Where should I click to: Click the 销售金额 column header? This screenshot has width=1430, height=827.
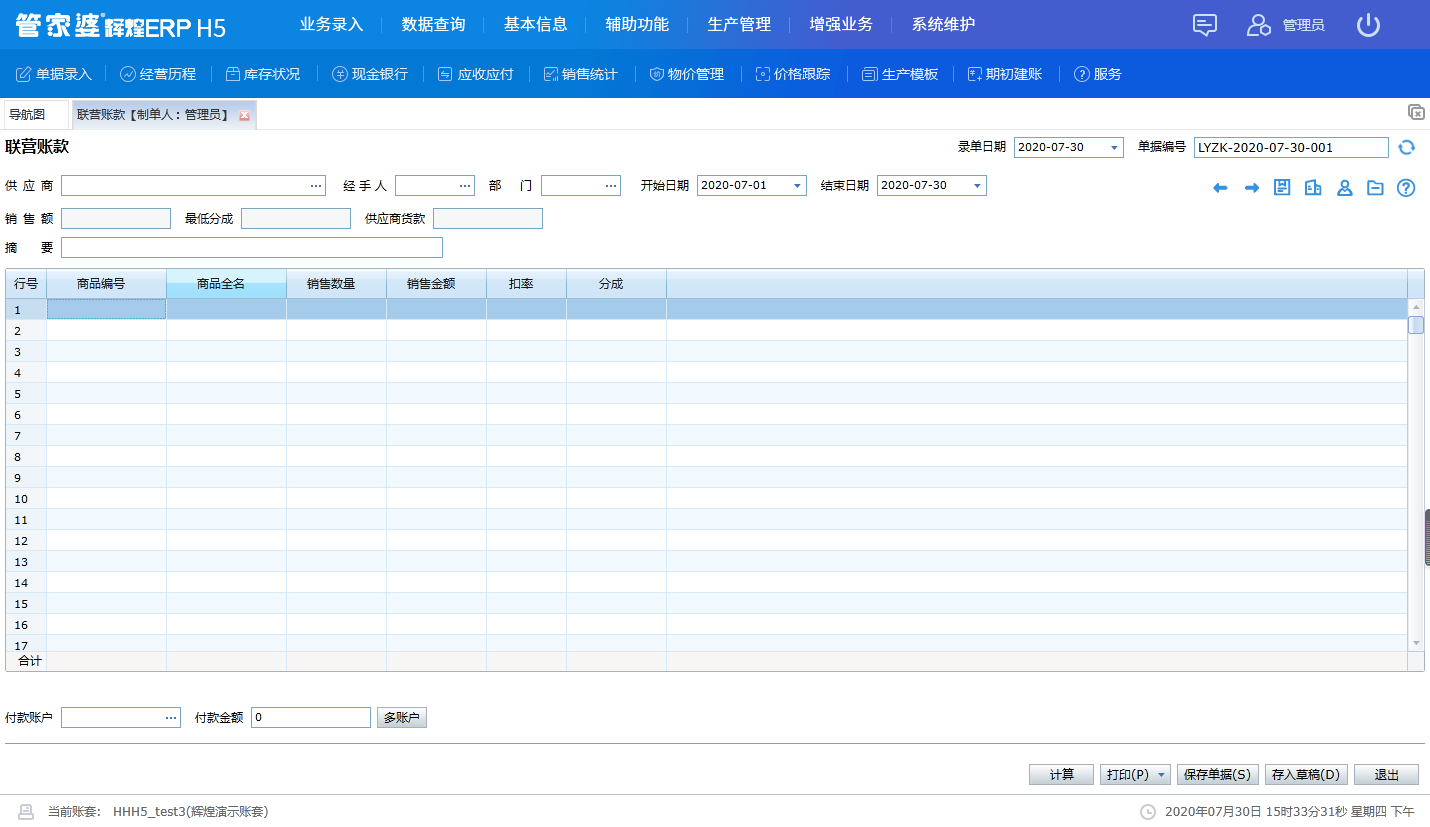[x=436, y=284]
